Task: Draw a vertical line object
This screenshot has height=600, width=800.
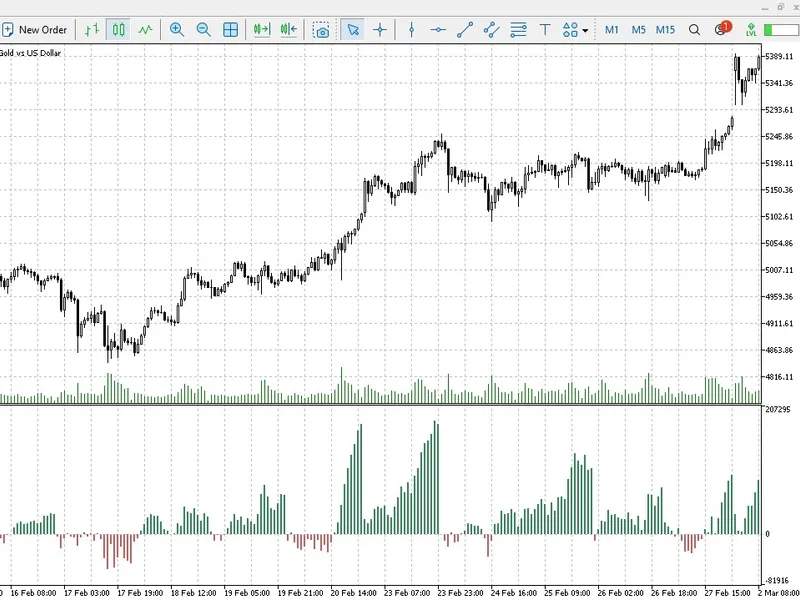Action: pos(411,30)
